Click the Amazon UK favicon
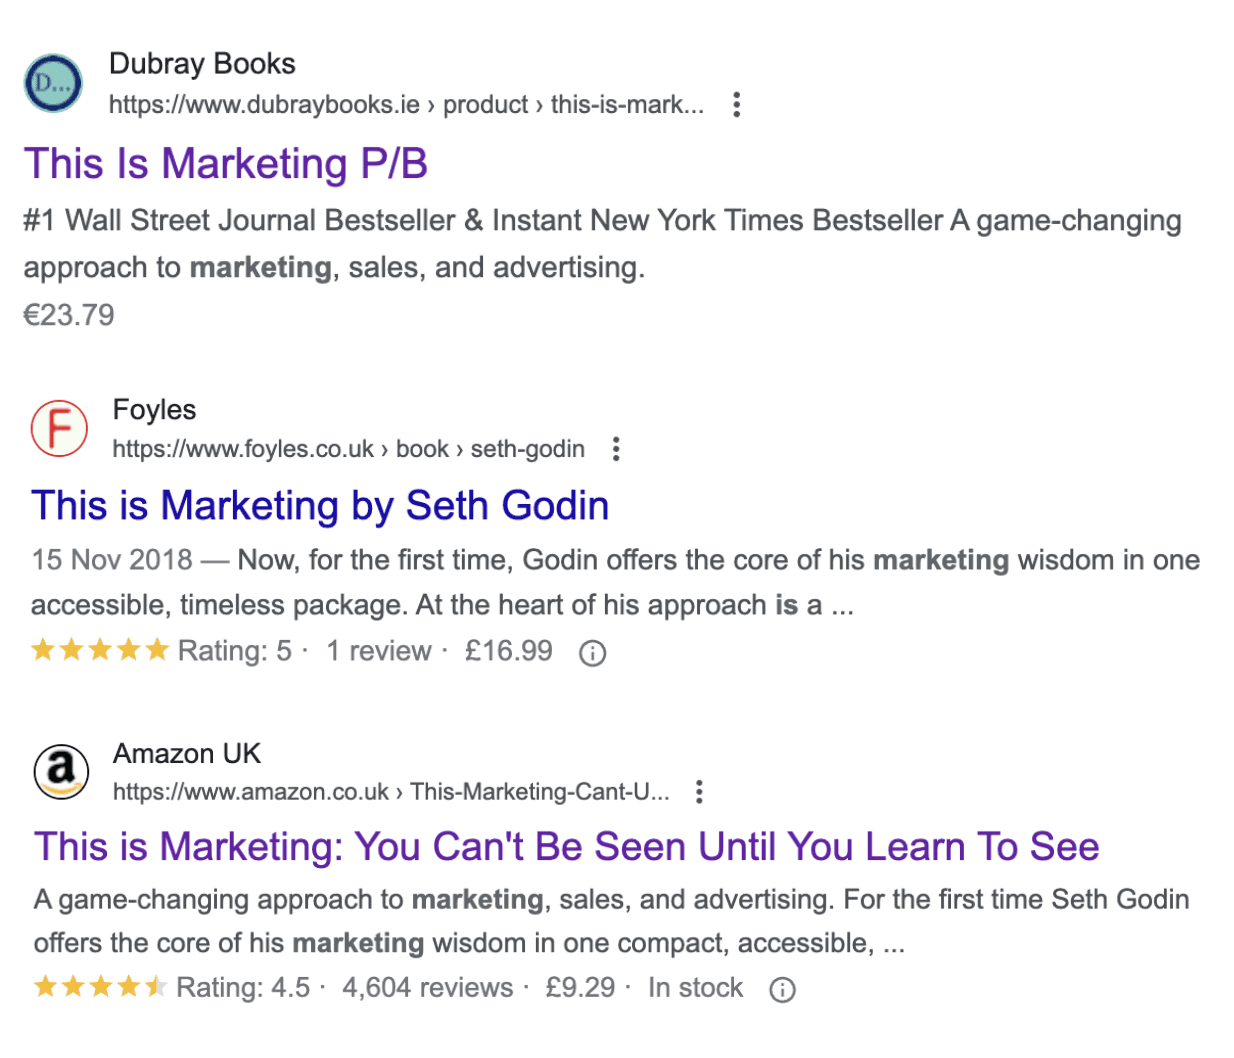Image resolution: width=1234 pixels, height=1058 pixels. (x=62, y=771)
